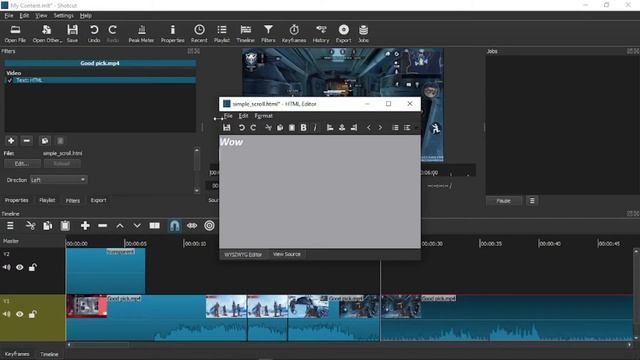Open the Edit menu in Shotcut
The height and width of the screenshot is (360, 640).
click(24, 16)
